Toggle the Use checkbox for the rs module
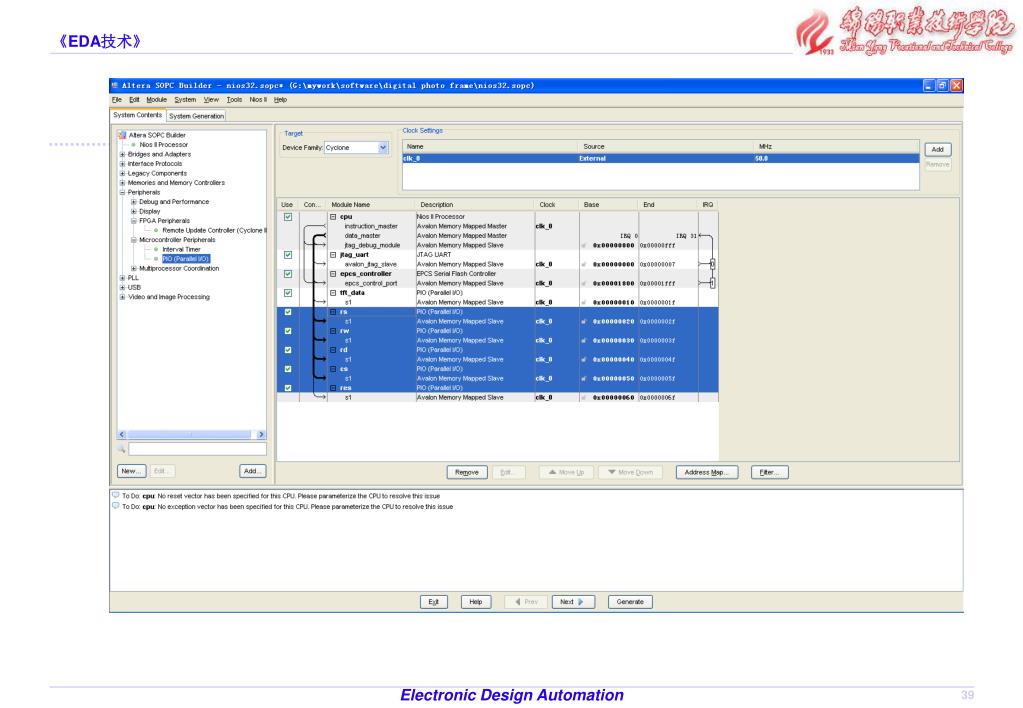This screenshot has width=1023, height=708. pos(288,312)
